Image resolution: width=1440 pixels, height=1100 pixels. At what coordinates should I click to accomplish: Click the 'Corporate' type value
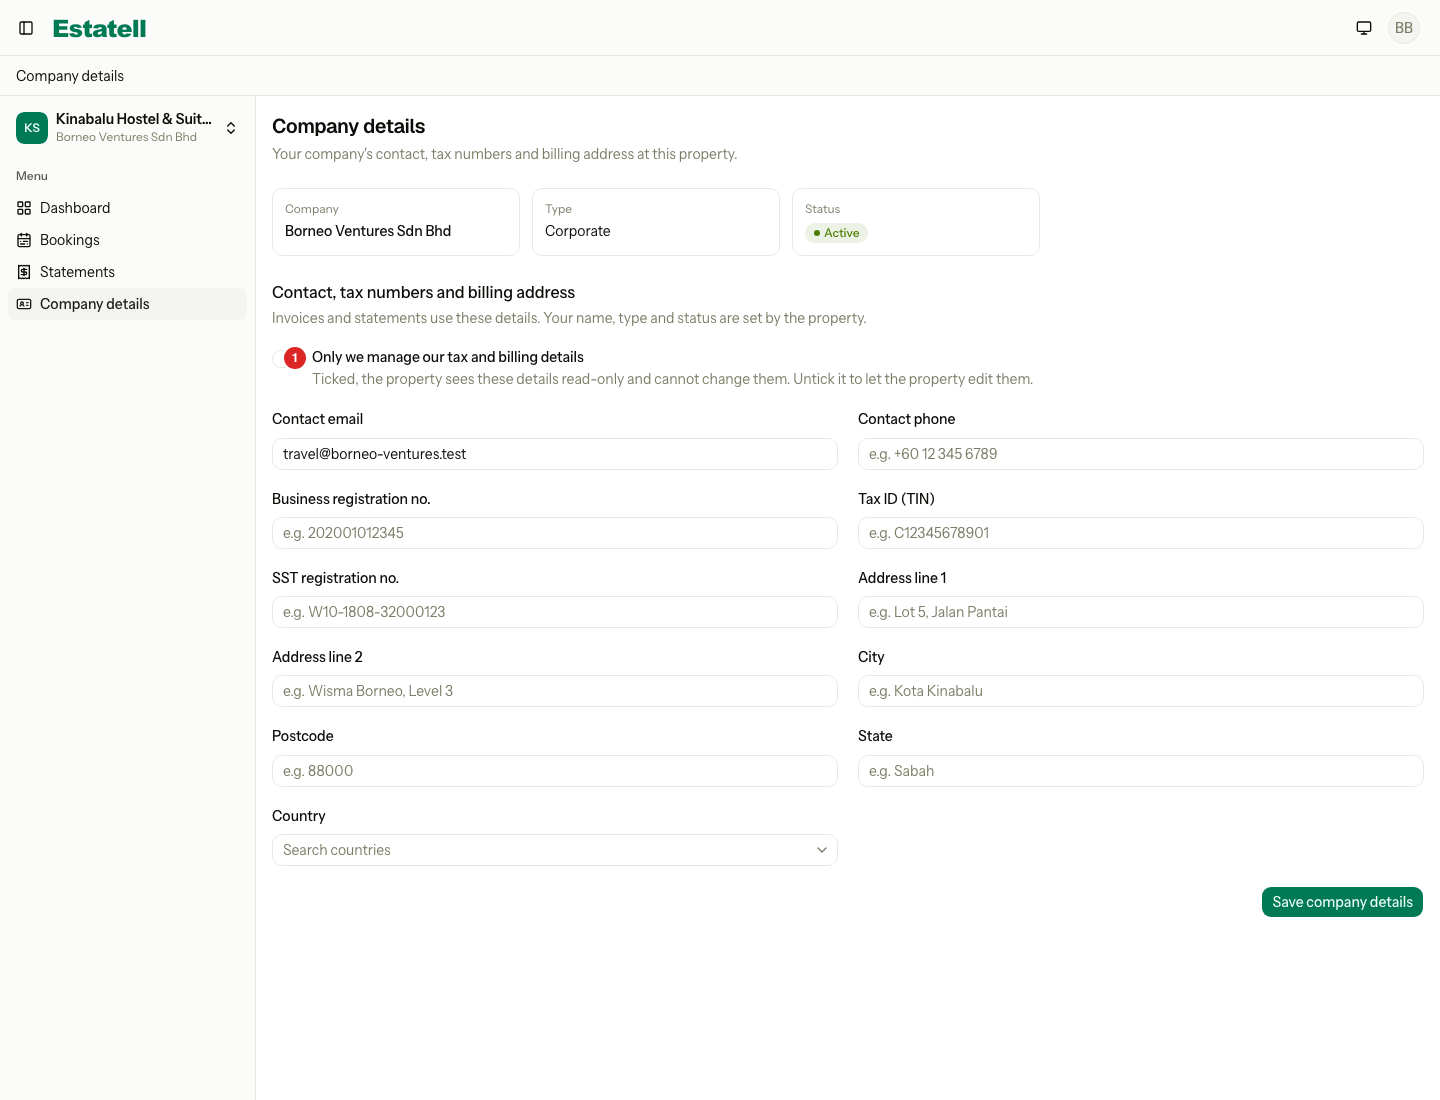point(578,231)
